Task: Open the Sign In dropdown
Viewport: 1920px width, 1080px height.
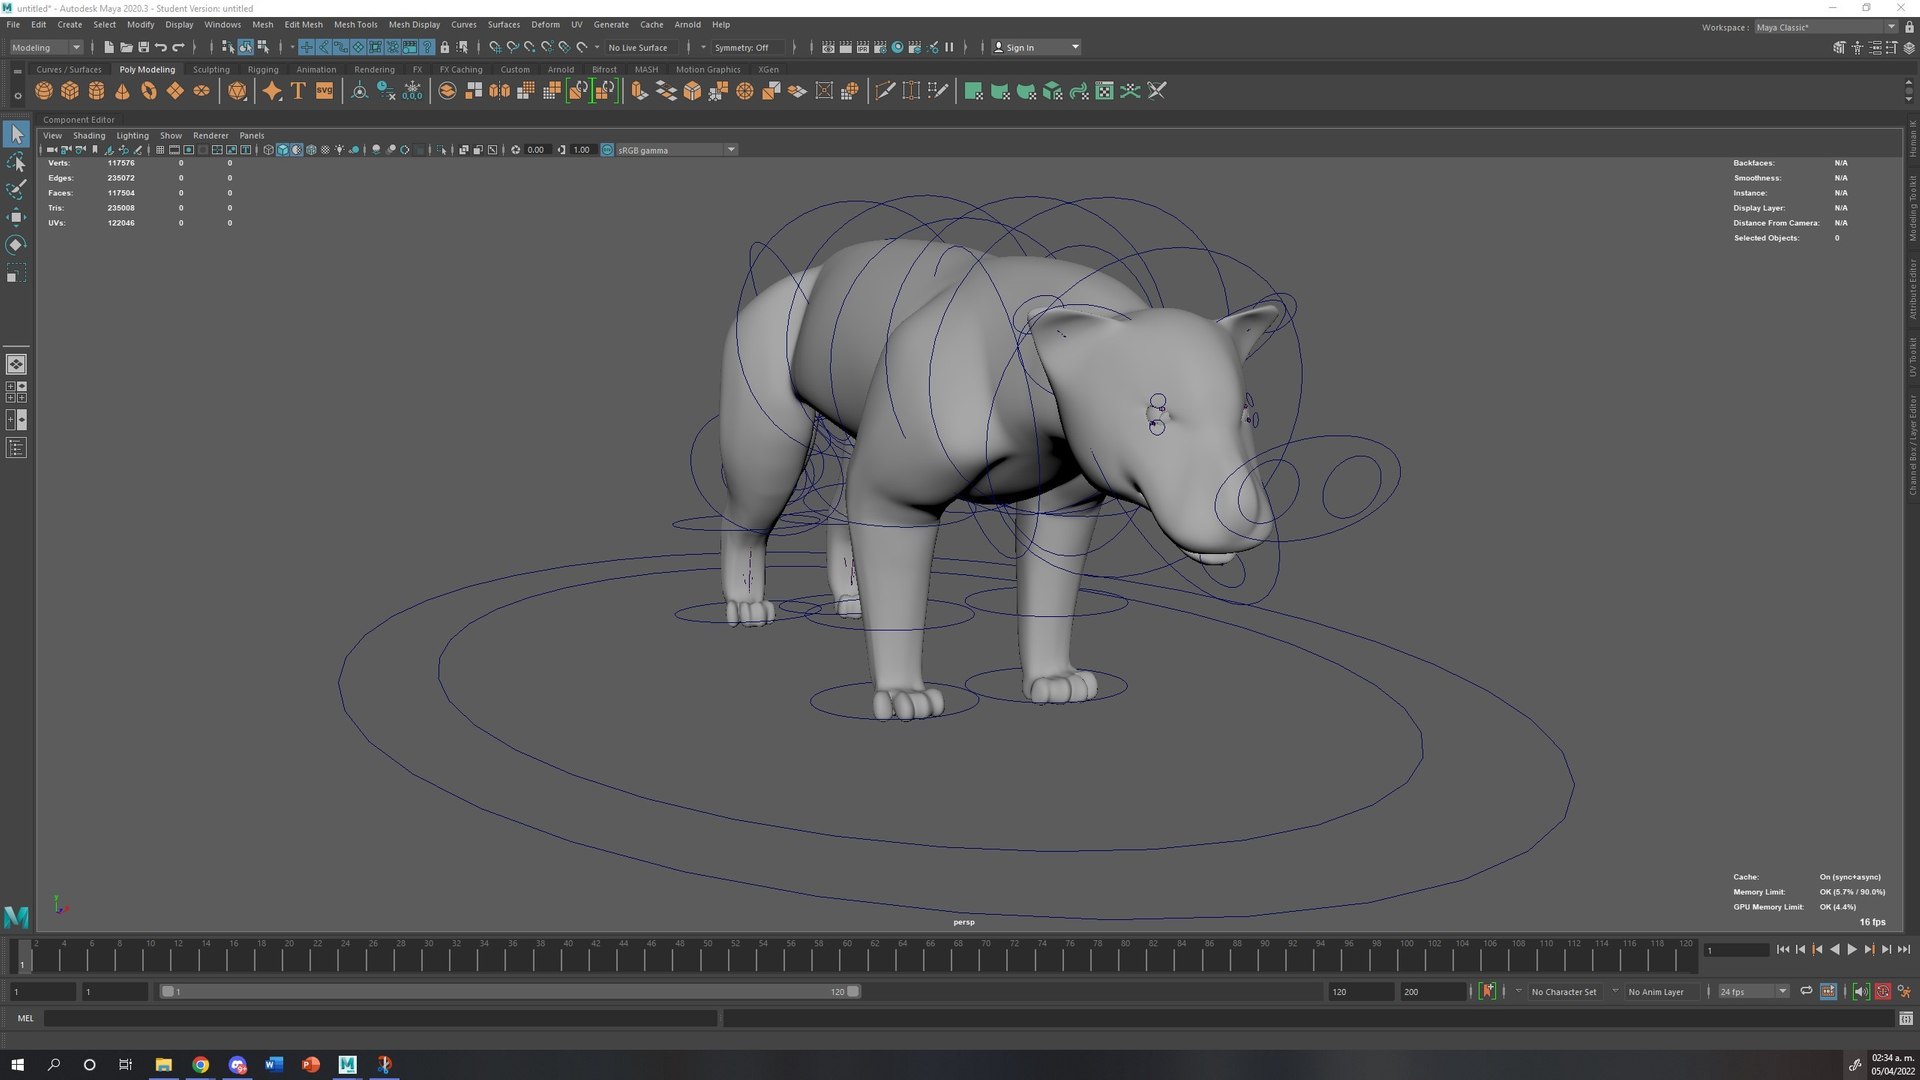Action: point(1036,47)
